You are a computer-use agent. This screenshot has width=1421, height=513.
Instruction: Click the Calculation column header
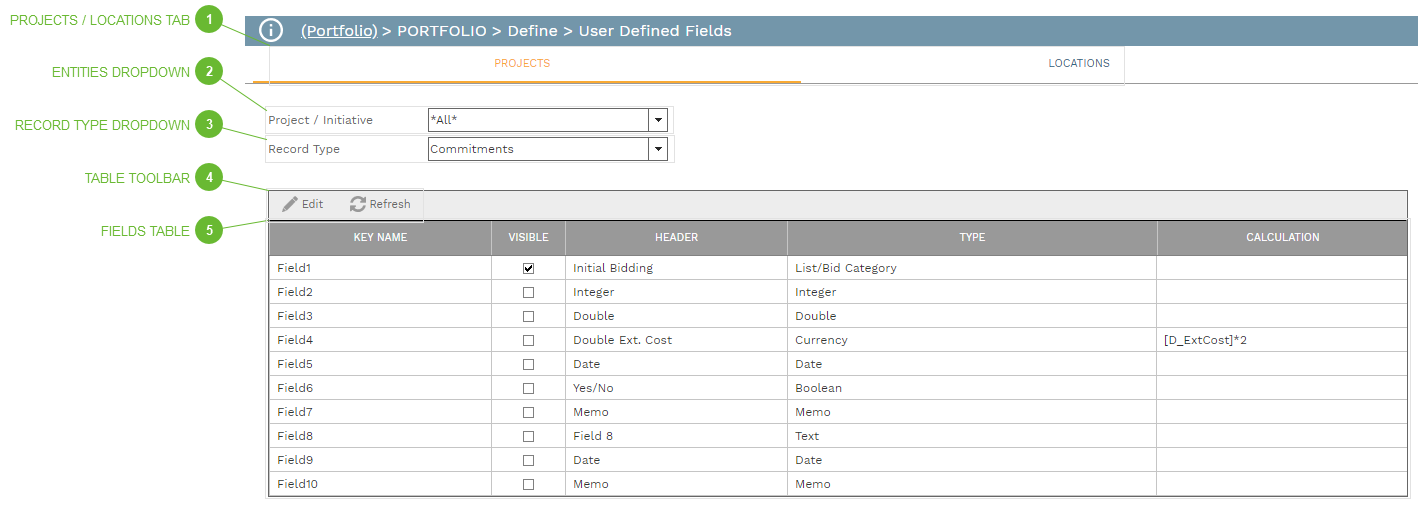tap(1282, 238)
